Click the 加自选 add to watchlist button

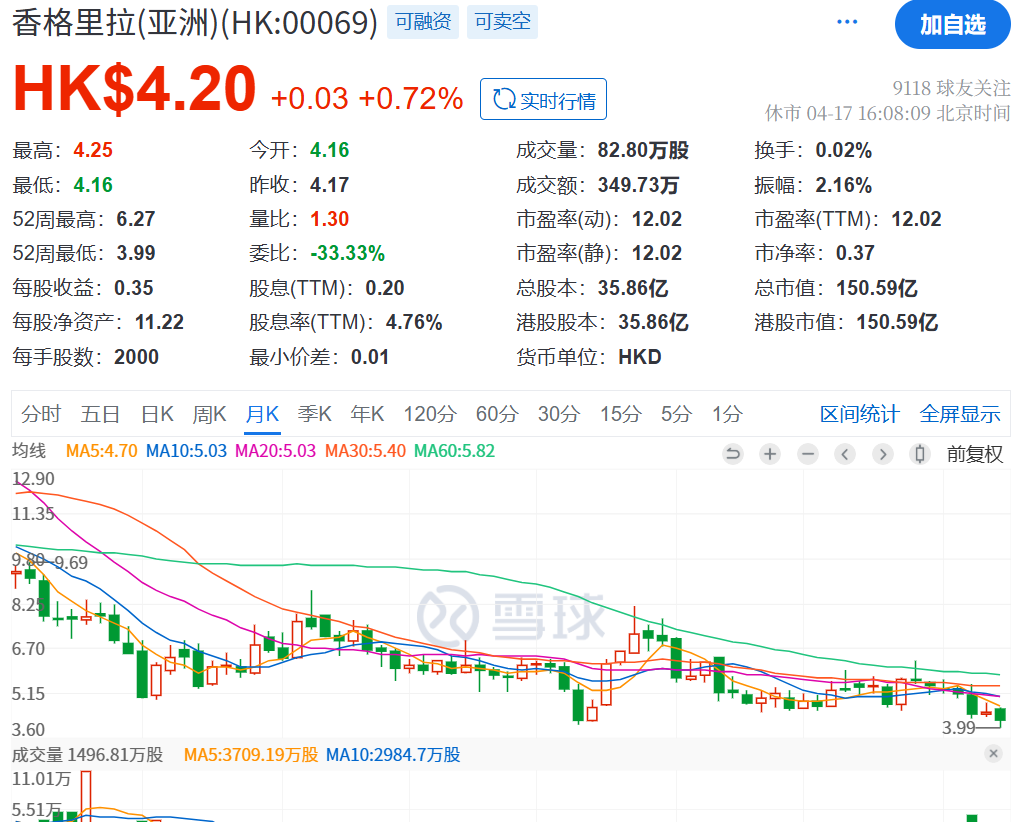pyautogui.click(x=952, y=25)
